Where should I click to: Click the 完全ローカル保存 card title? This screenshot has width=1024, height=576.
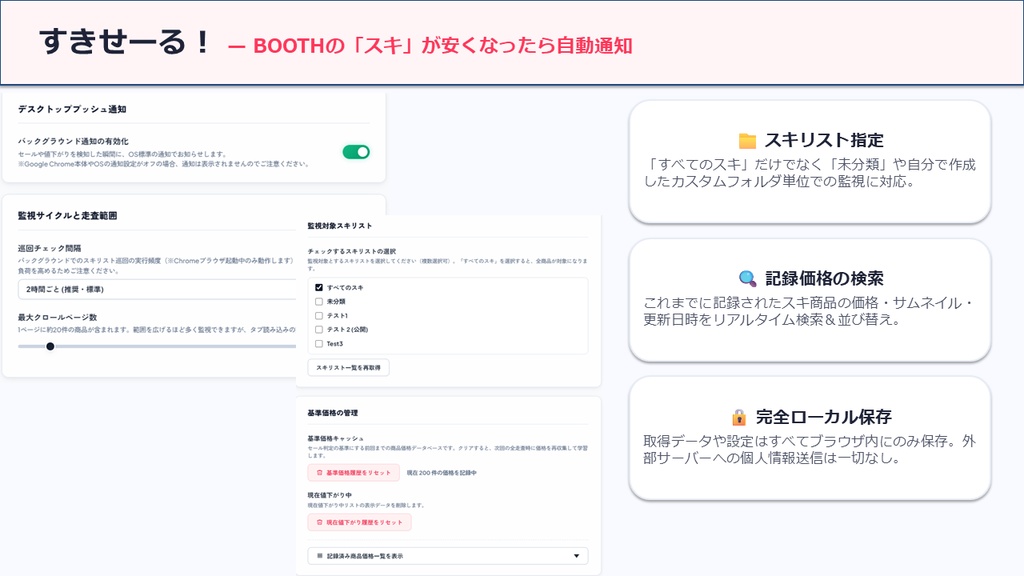click(x=824, y=417)
